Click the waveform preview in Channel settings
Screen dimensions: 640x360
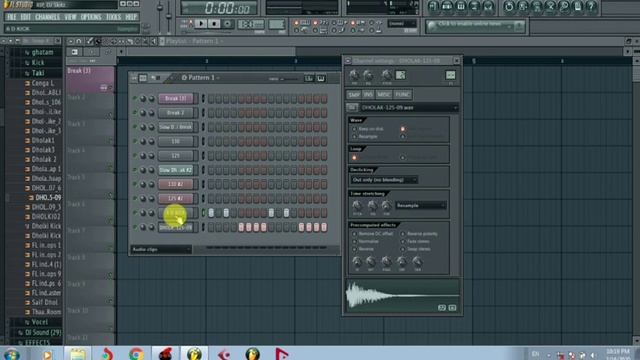(402, 296)
